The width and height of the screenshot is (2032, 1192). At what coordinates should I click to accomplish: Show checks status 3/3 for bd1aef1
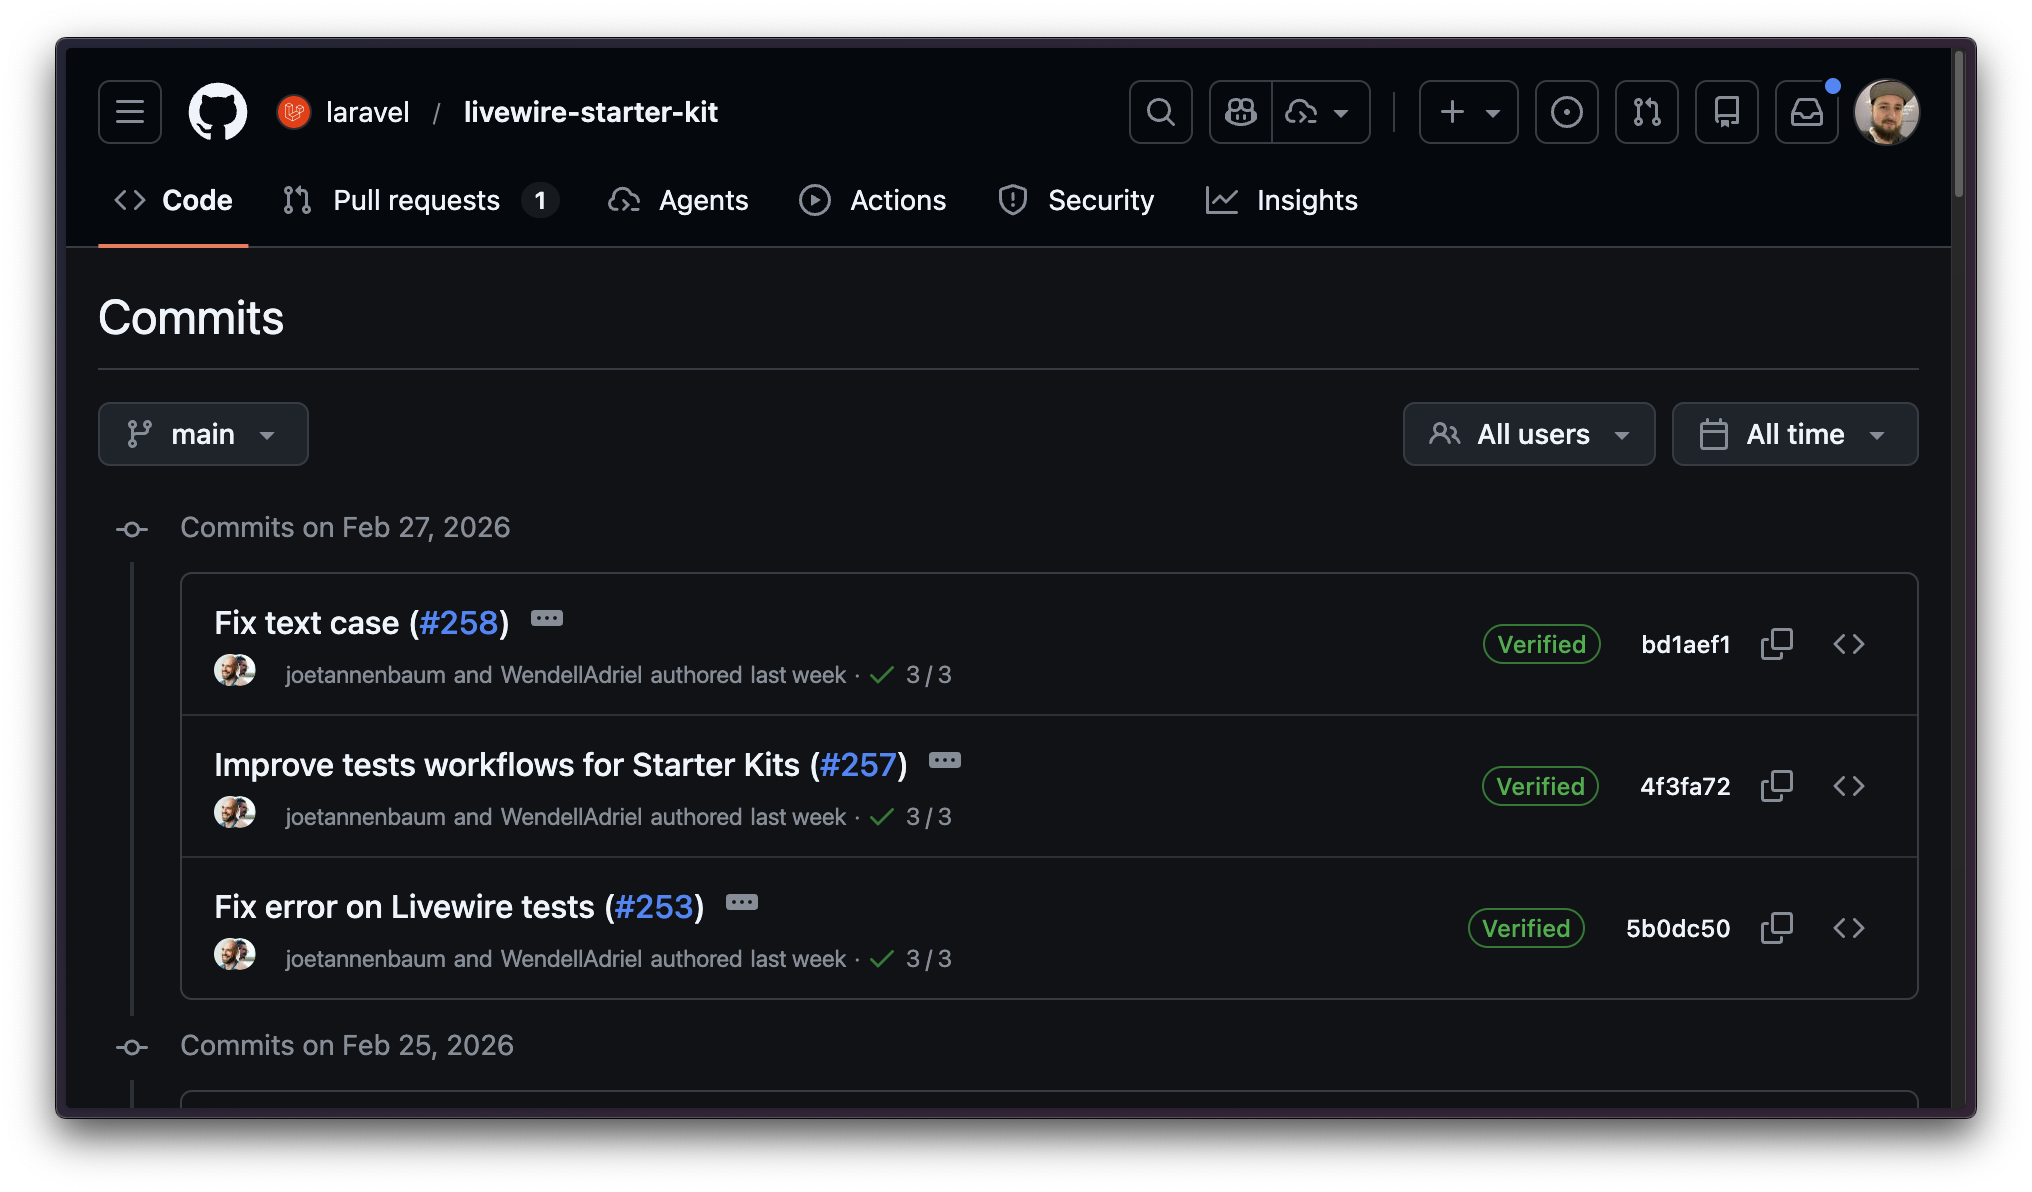pos(911,675)
